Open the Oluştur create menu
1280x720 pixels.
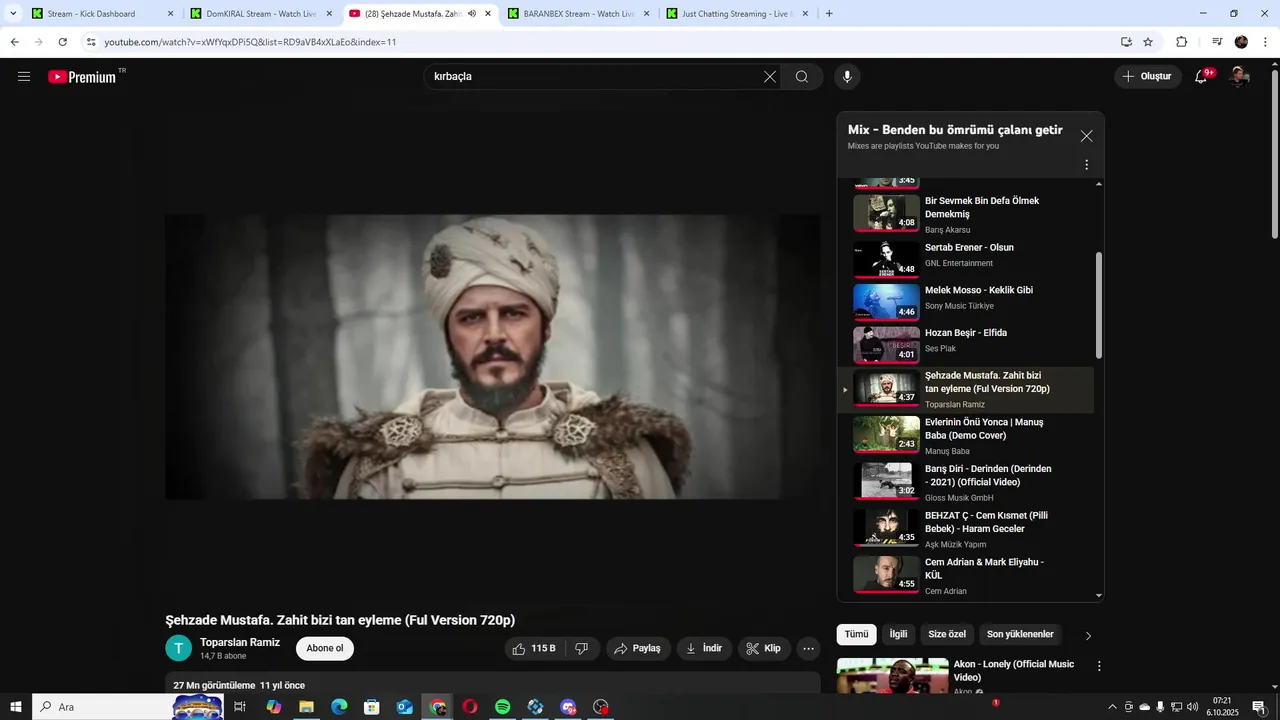point(1148,77)
